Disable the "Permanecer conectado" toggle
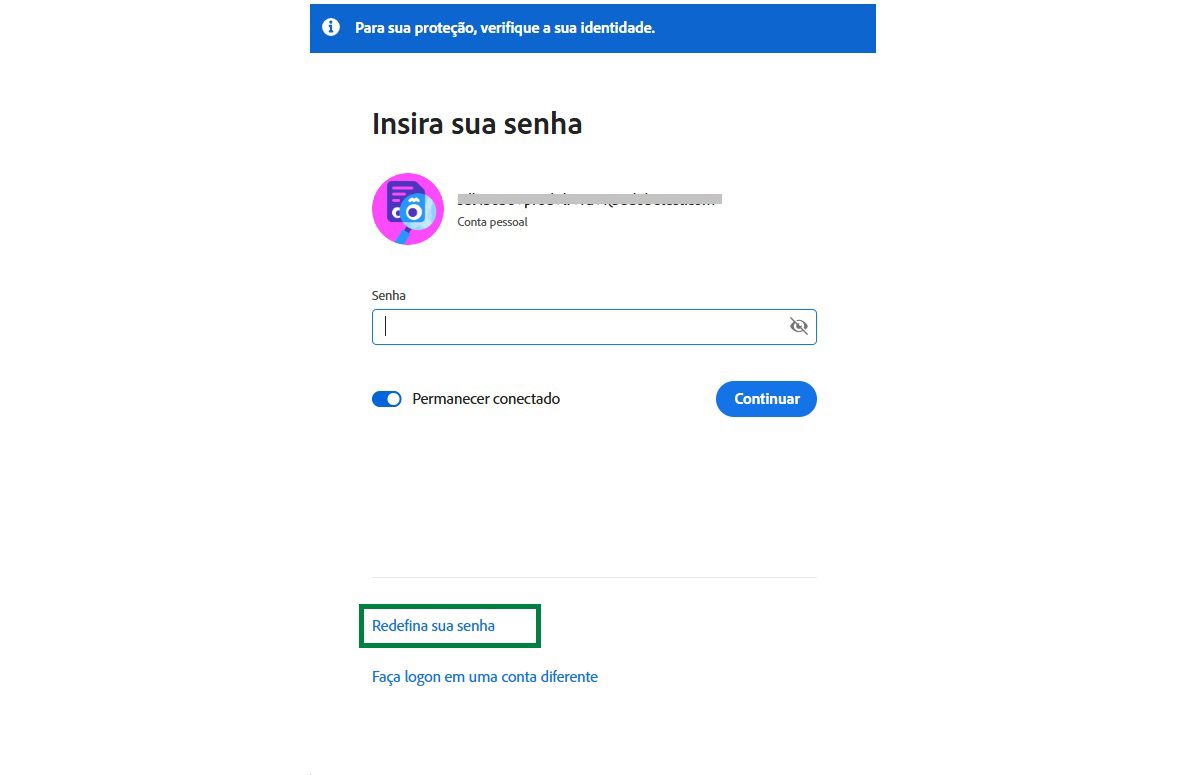 386,399
